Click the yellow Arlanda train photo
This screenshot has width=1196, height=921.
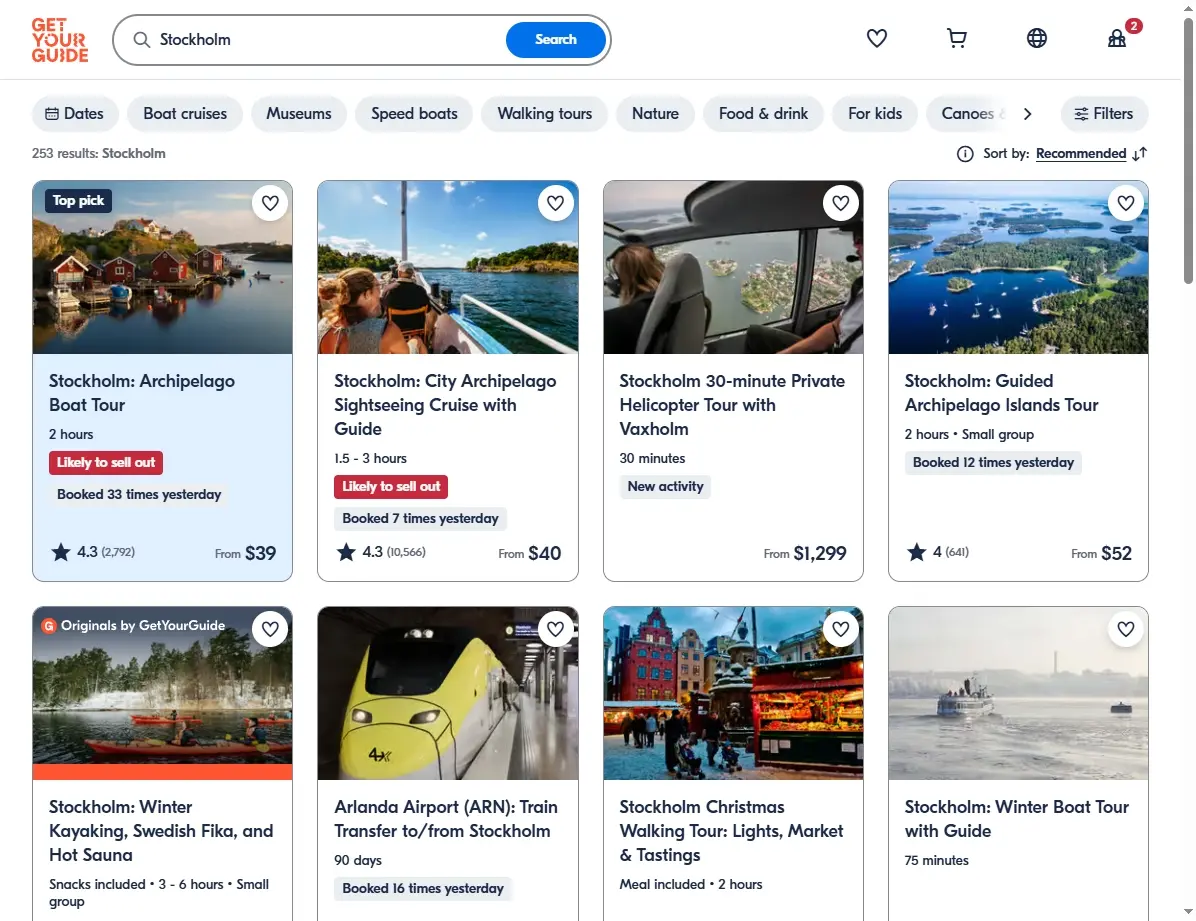448,693
